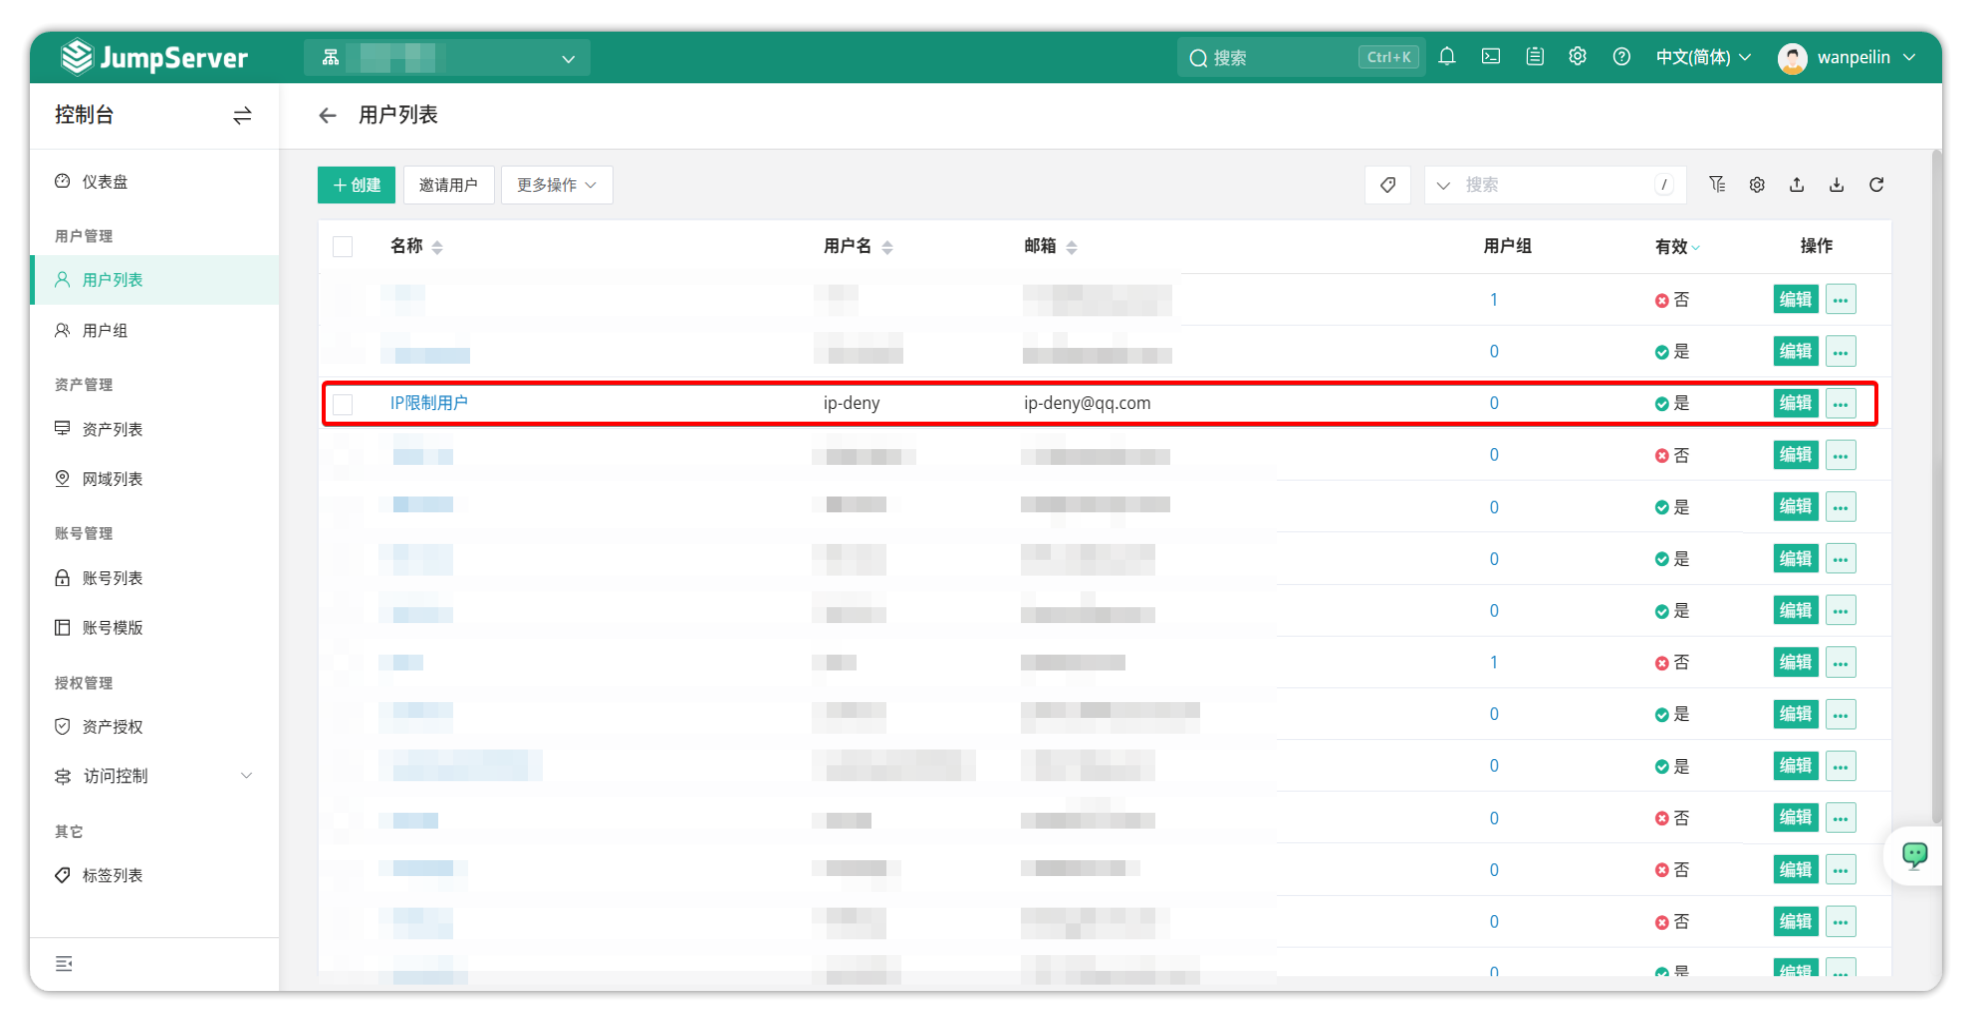Select all users with header checkbox

click(343, 247)
